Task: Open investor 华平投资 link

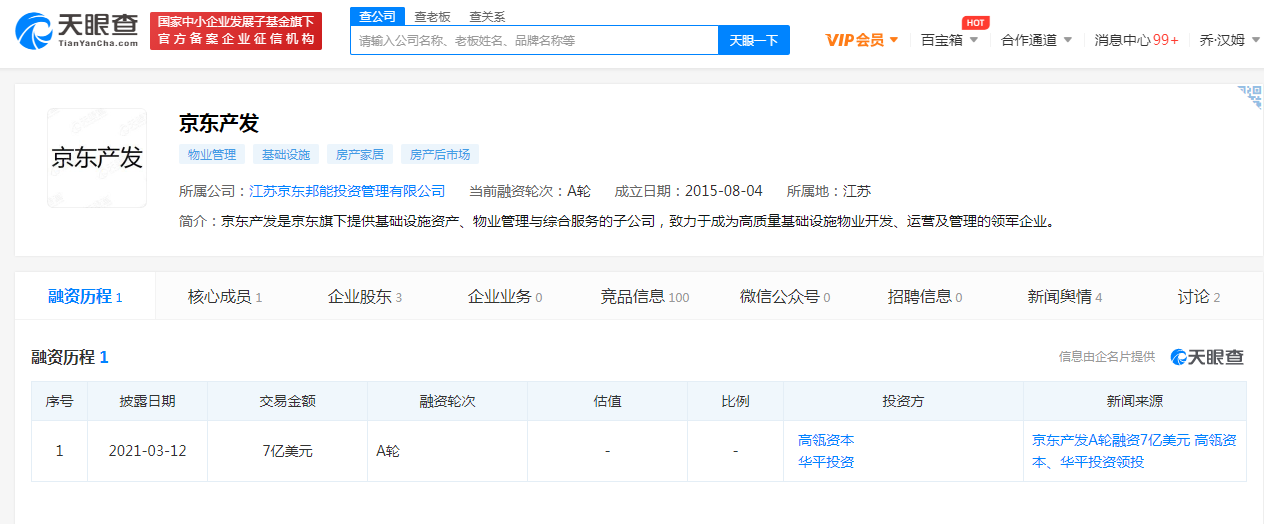Action: click(826, 462)
